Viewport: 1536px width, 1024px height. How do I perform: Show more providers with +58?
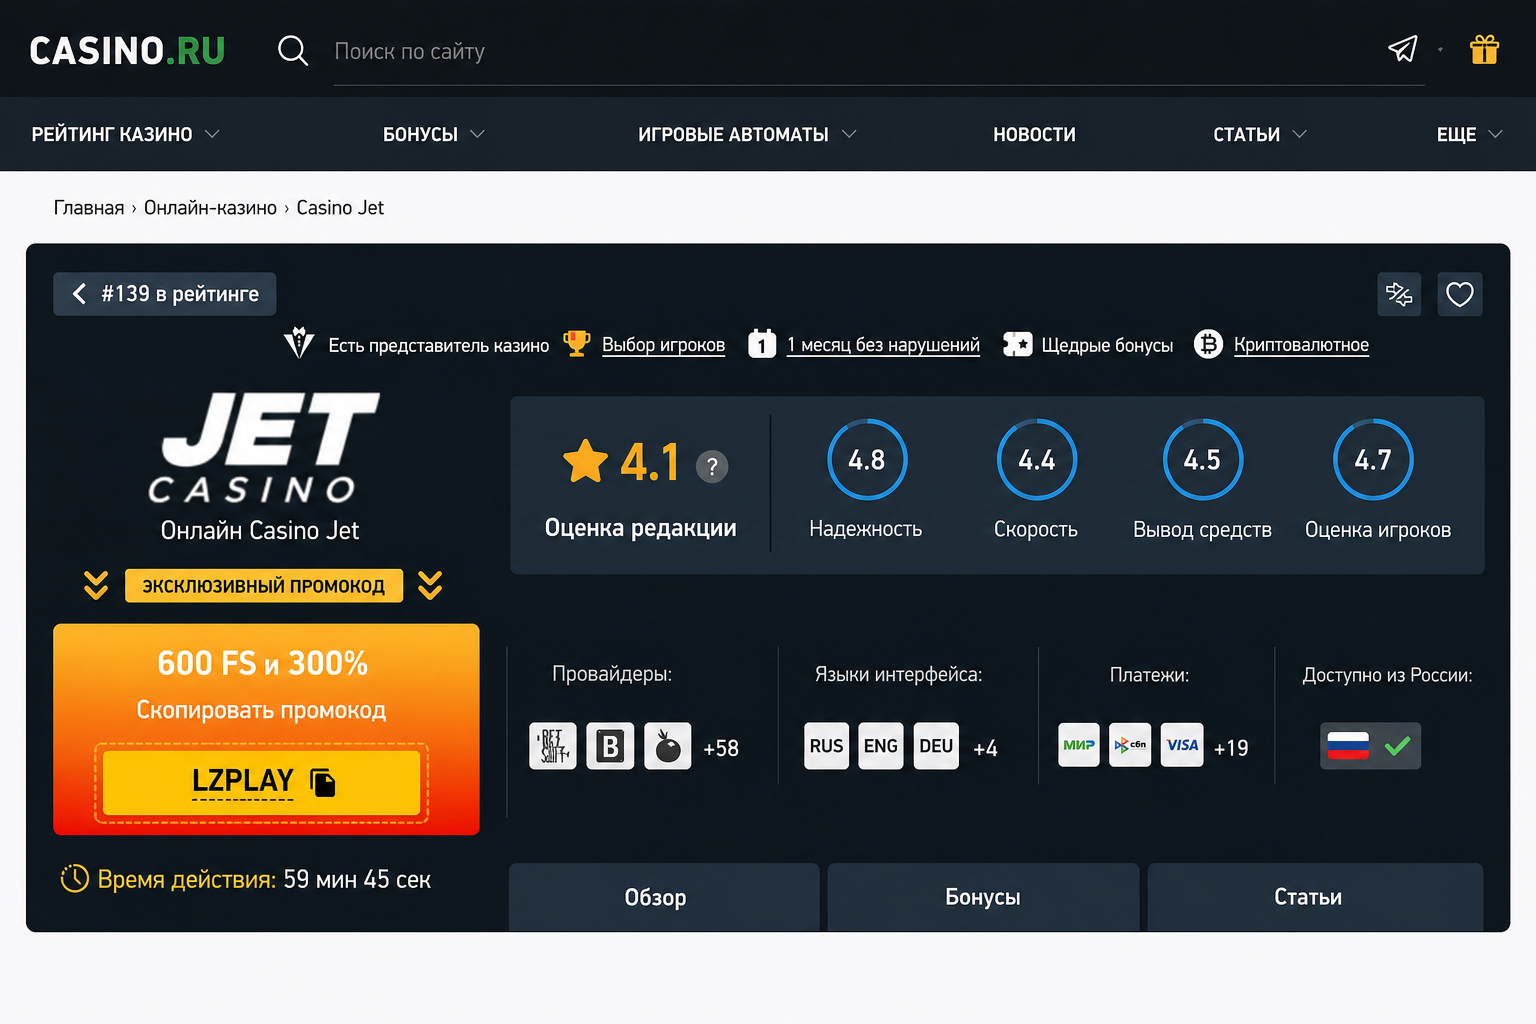[720, 748]
